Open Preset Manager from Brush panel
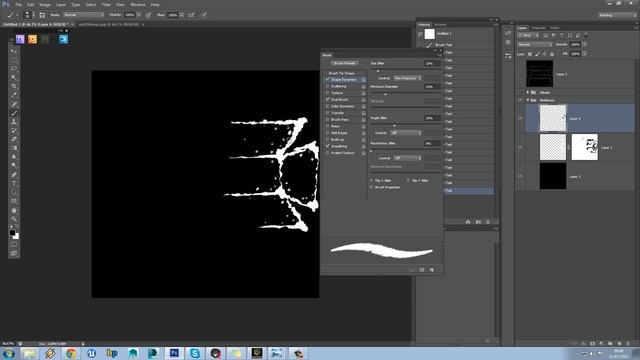The image size is (640, 360). (422, 270)
